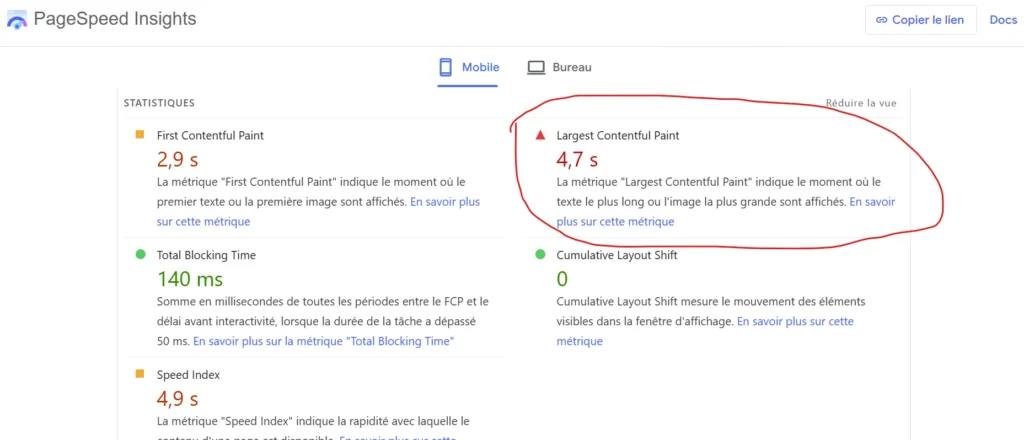Click the PageSpeed Insights logo icon
Image resolution: width=1024 pixels, height=440 pixels.
(17, 20)
